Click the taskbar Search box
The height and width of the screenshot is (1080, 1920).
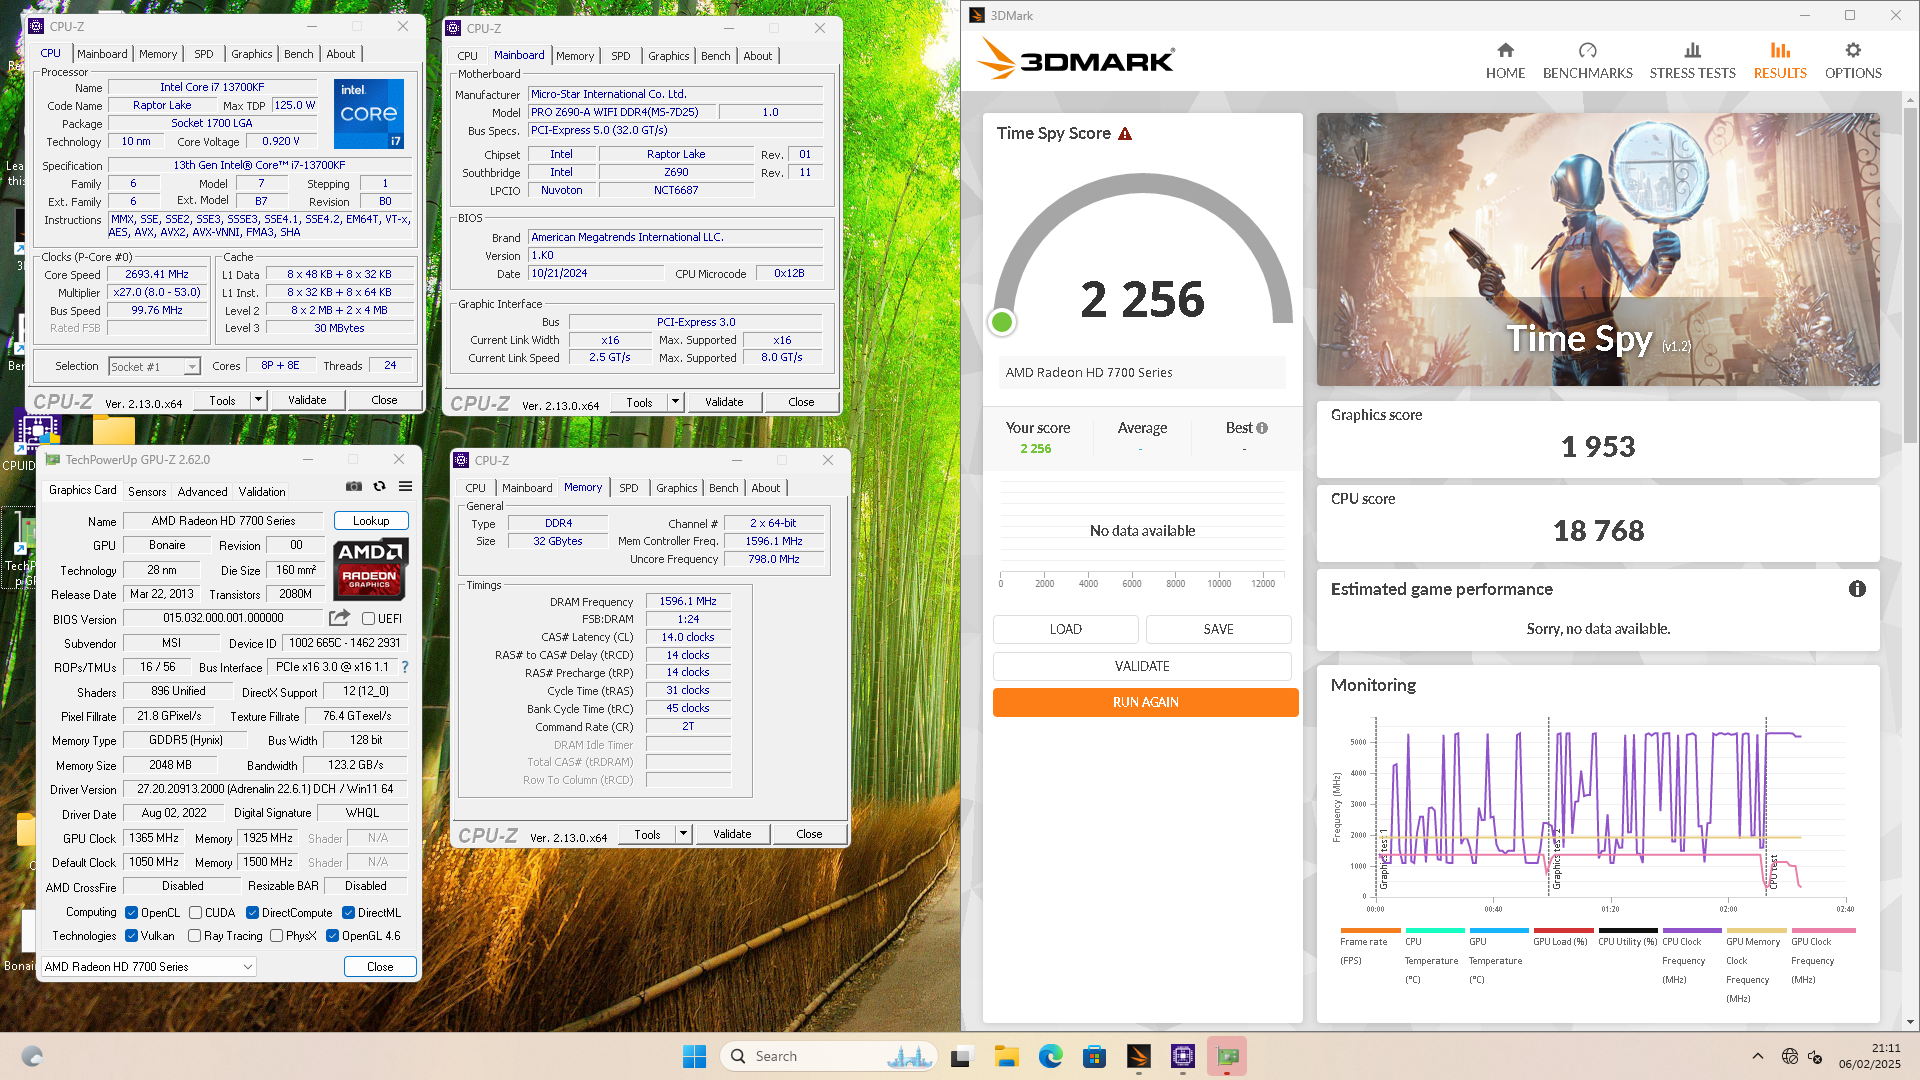(827, 1056)
